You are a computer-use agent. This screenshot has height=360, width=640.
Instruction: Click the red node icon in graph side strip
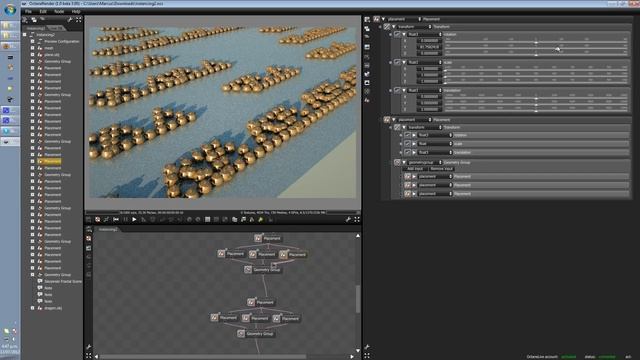coord(89,239)
